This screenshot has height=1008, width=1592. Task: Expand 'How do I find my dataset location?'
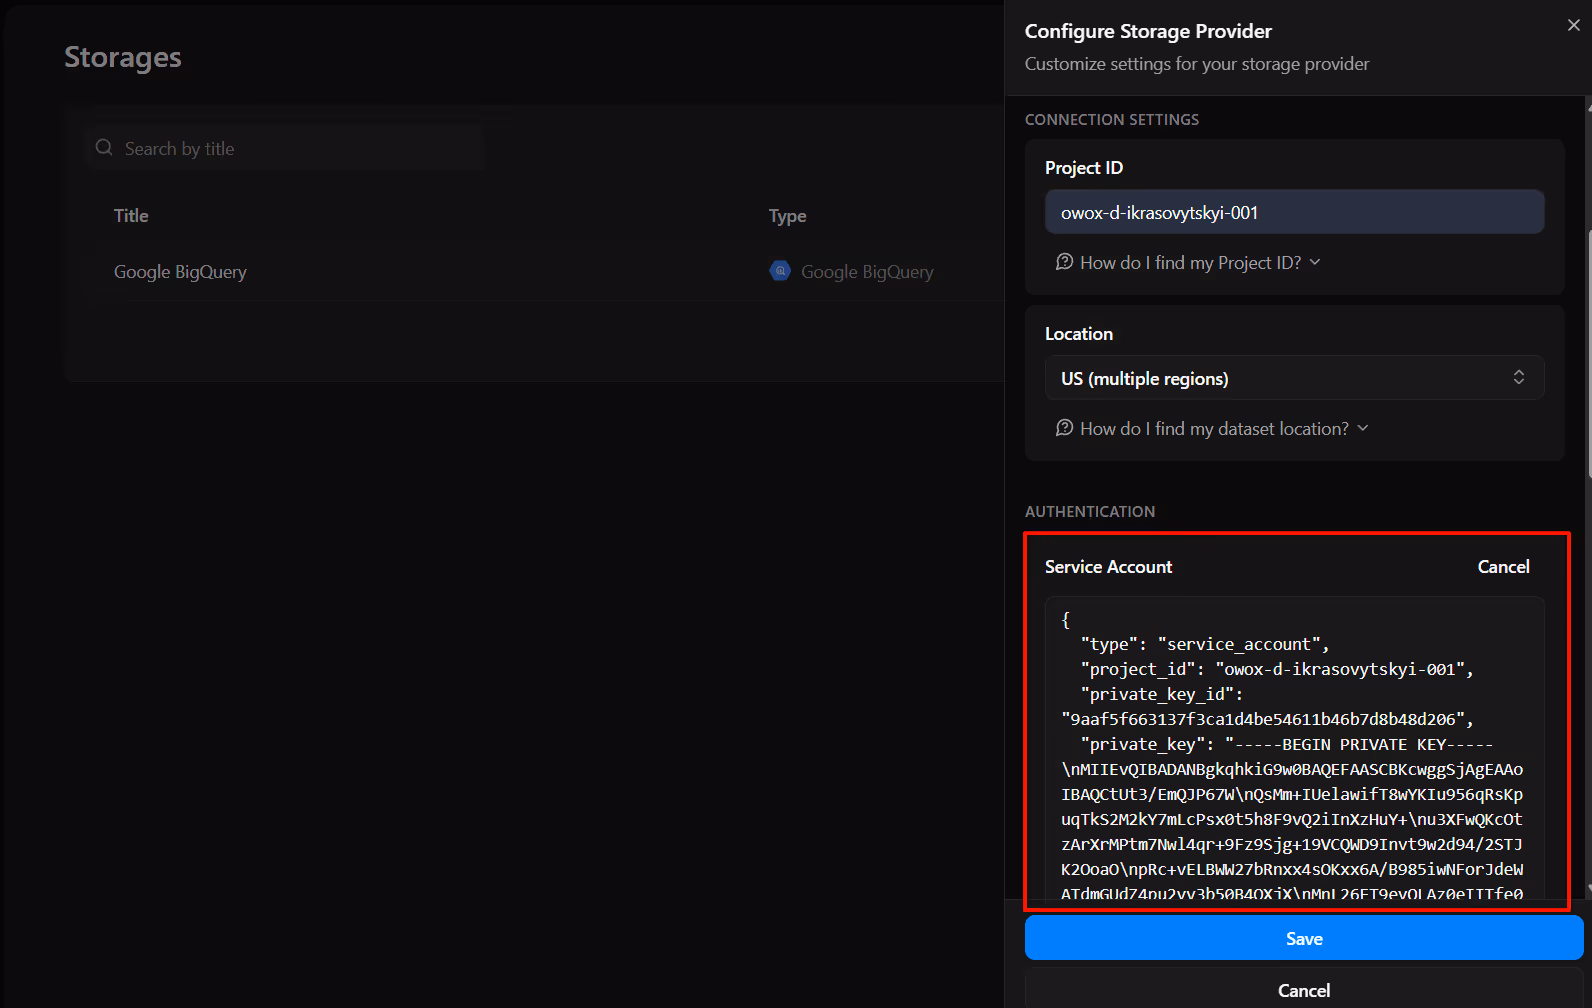pos(1212,428)
